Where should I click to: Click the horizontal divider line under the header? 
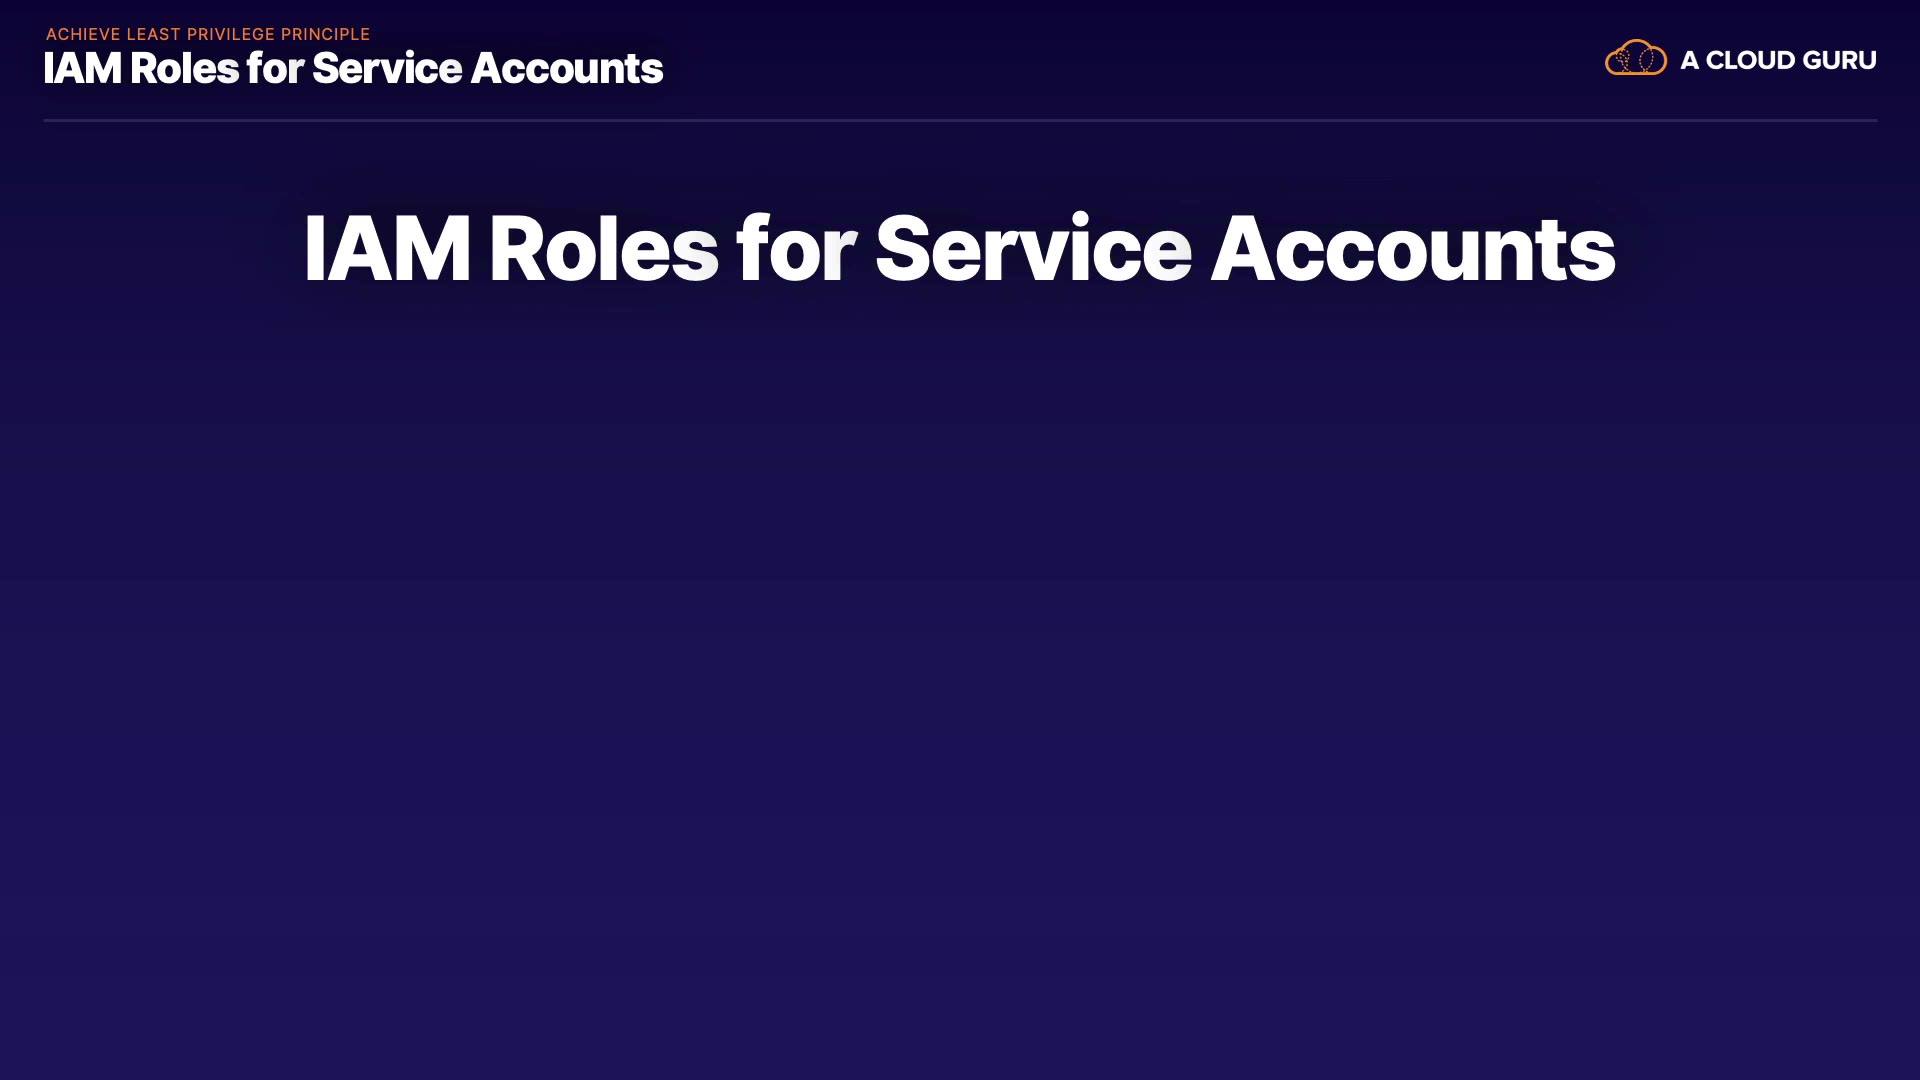click(960, 120)
